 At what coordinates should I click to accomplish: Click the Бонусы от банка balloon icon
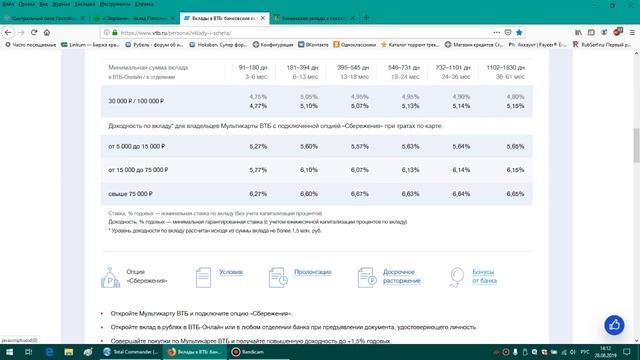click(457, 278)
